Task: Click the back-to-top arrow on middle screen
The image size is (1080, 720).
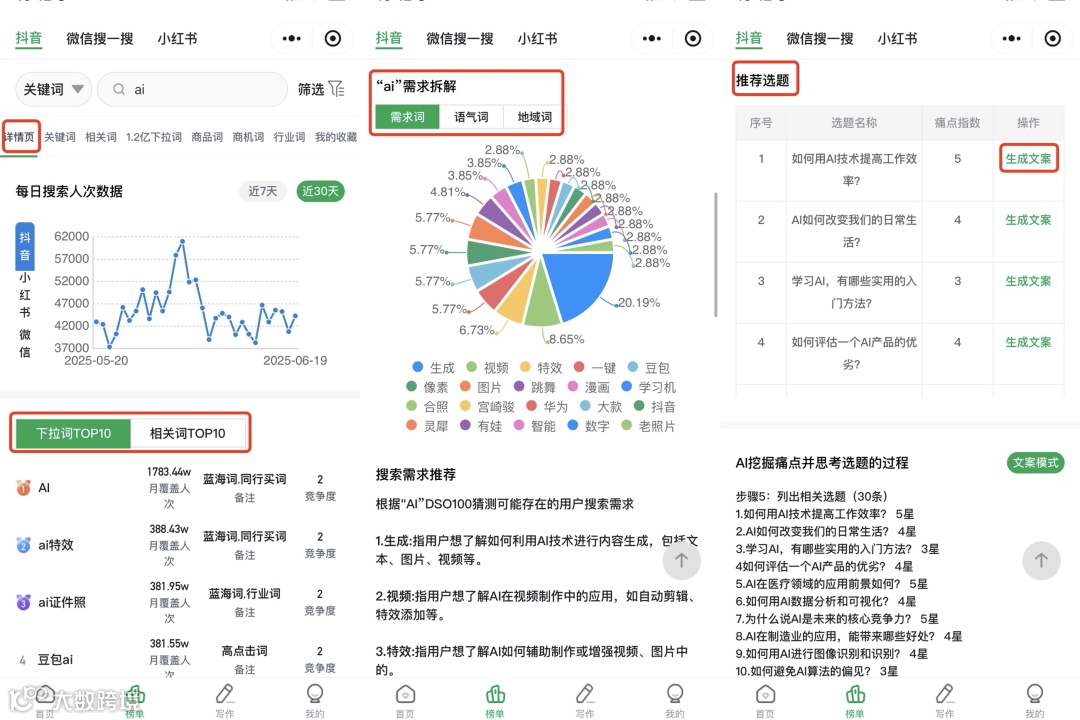Action: 681,560
